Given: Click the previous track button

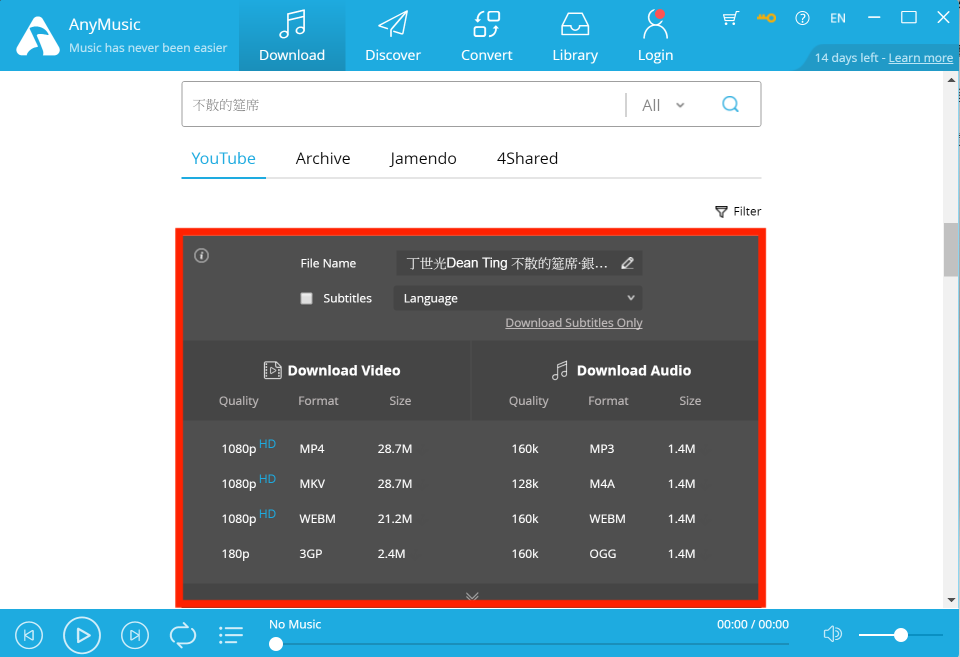Looking at the screenshot, I should point(29,635).
